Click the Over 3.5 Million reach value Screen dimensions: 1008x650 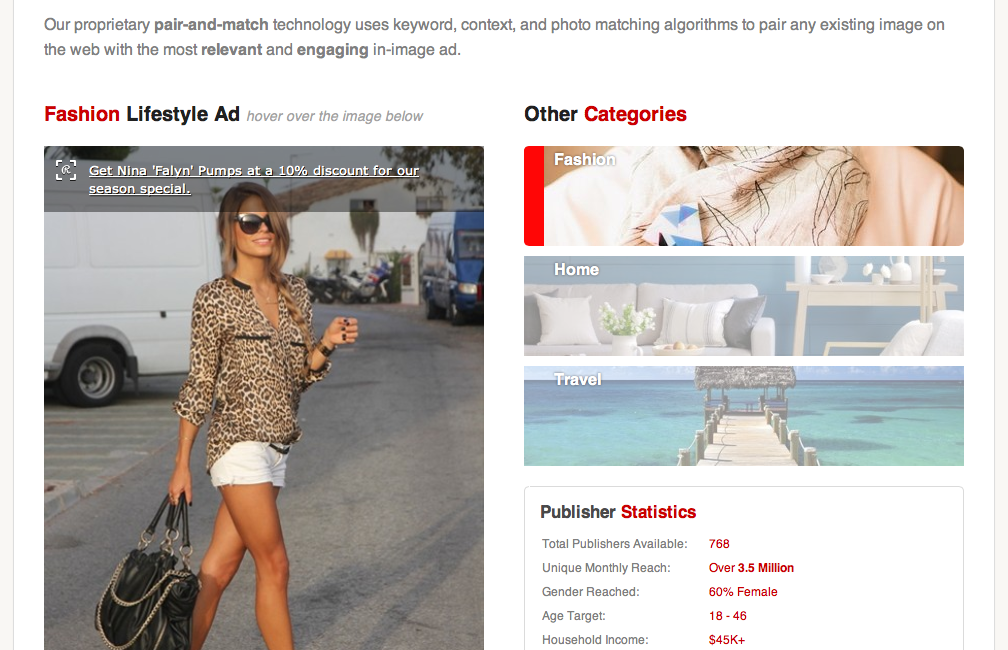751,568
